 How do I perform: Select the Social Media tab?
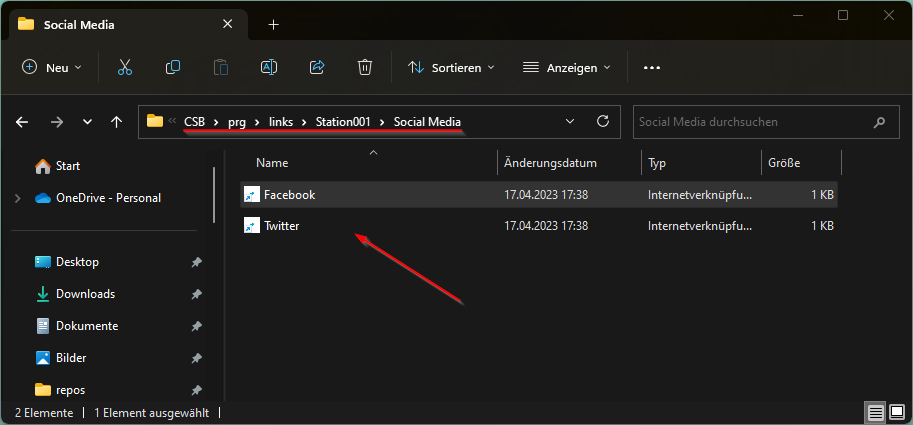point(129,25)
